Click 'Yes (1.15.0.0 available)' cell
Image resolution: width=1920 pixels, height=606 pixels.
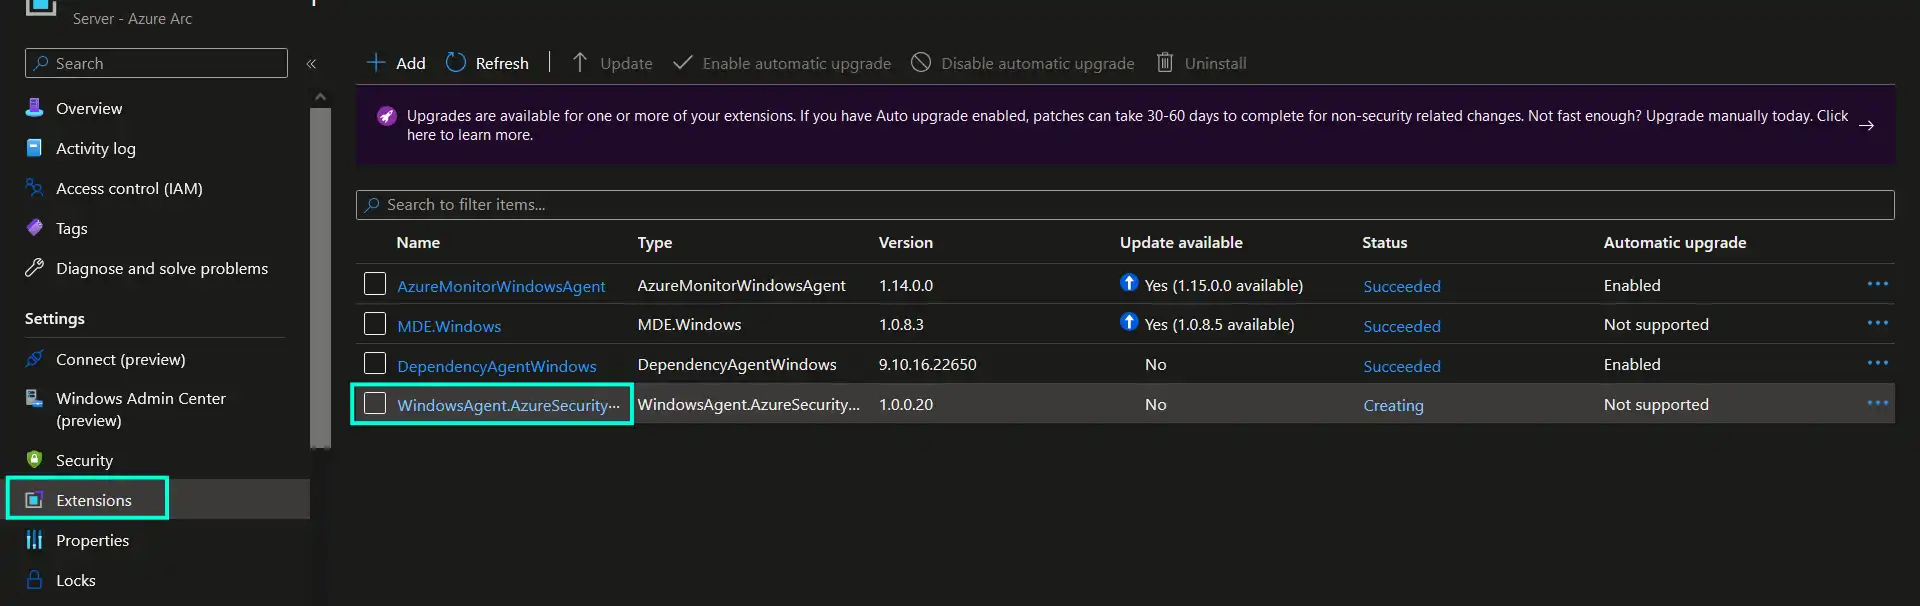1223,285
